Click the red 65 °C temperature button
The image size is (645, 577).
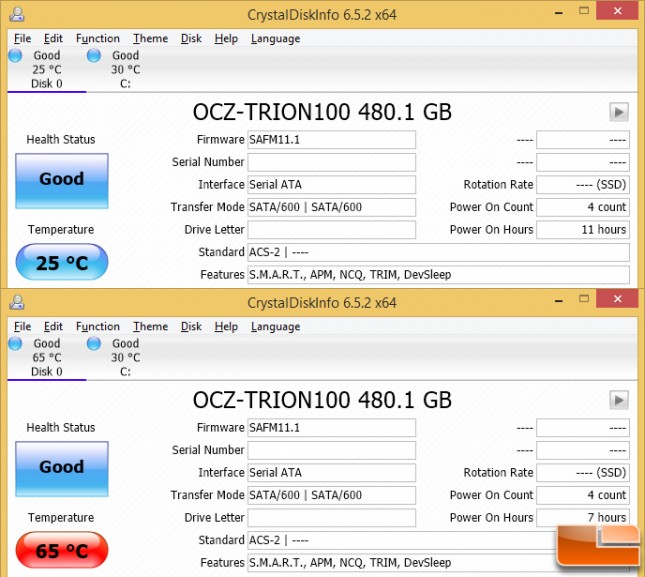tap(62, 550)
